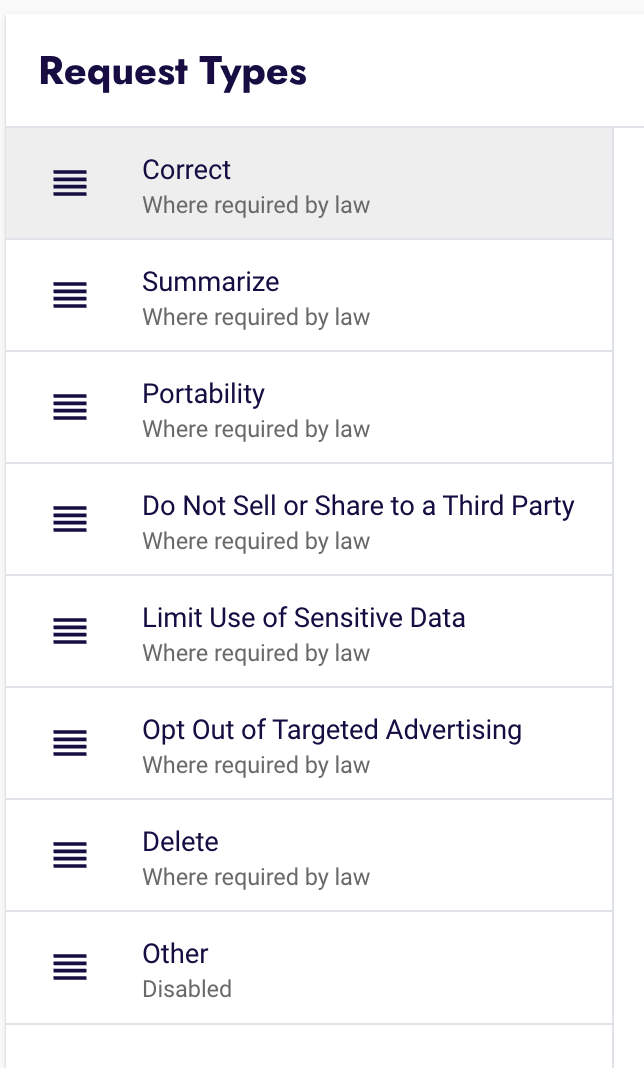
Task: Click the drag handle beside Limit Use of Sensitive Data
Action: [x=69, y=632]
